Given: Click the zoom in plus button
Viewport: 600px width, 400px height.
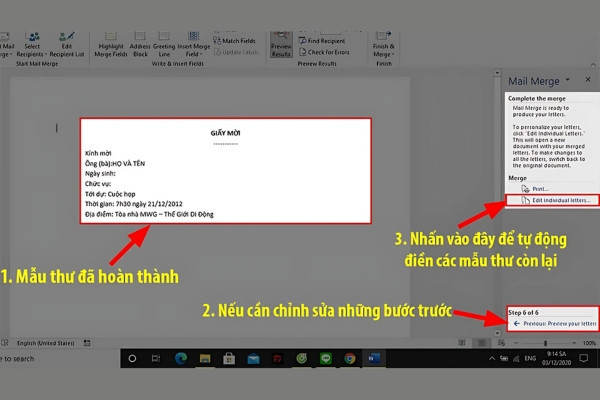Looking at the screenshot, I should (574, 343).
